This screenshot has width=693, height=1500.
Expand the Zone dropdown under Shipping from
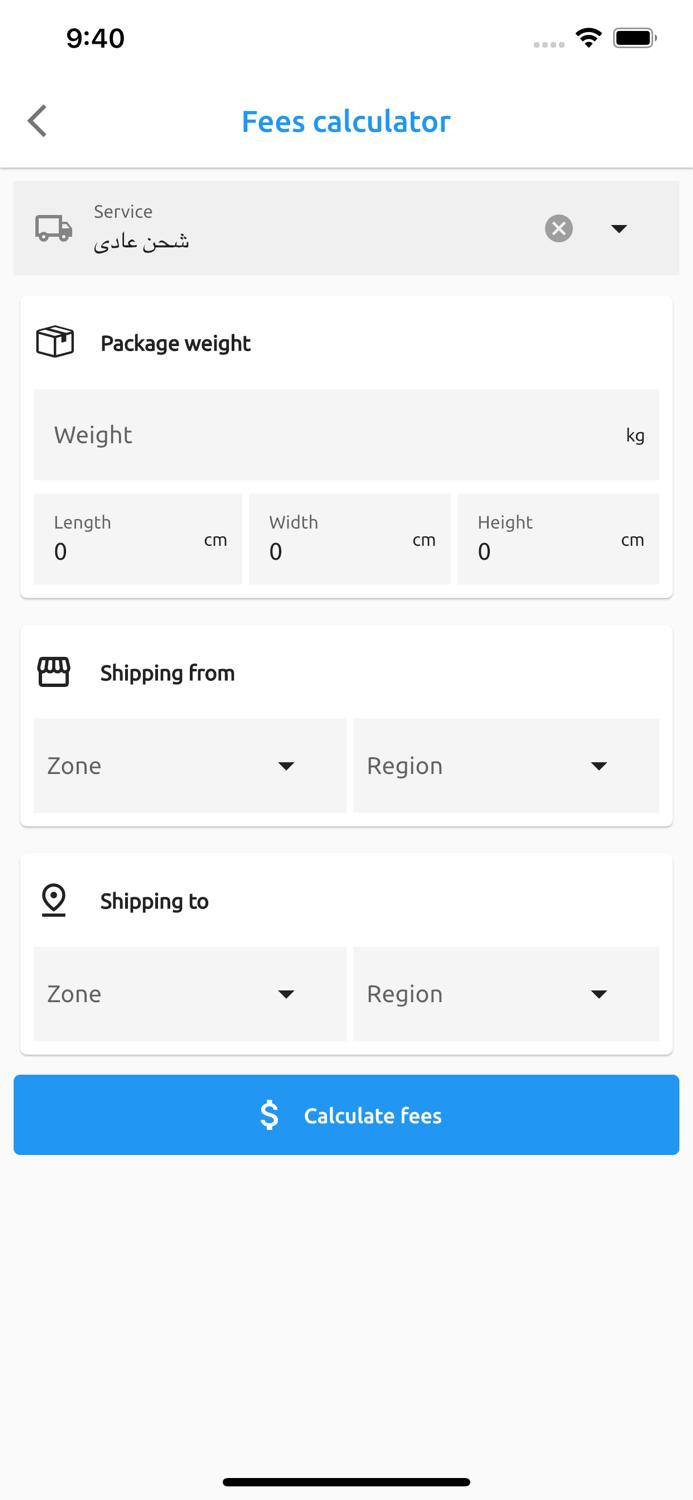click(x=190, y=765)
